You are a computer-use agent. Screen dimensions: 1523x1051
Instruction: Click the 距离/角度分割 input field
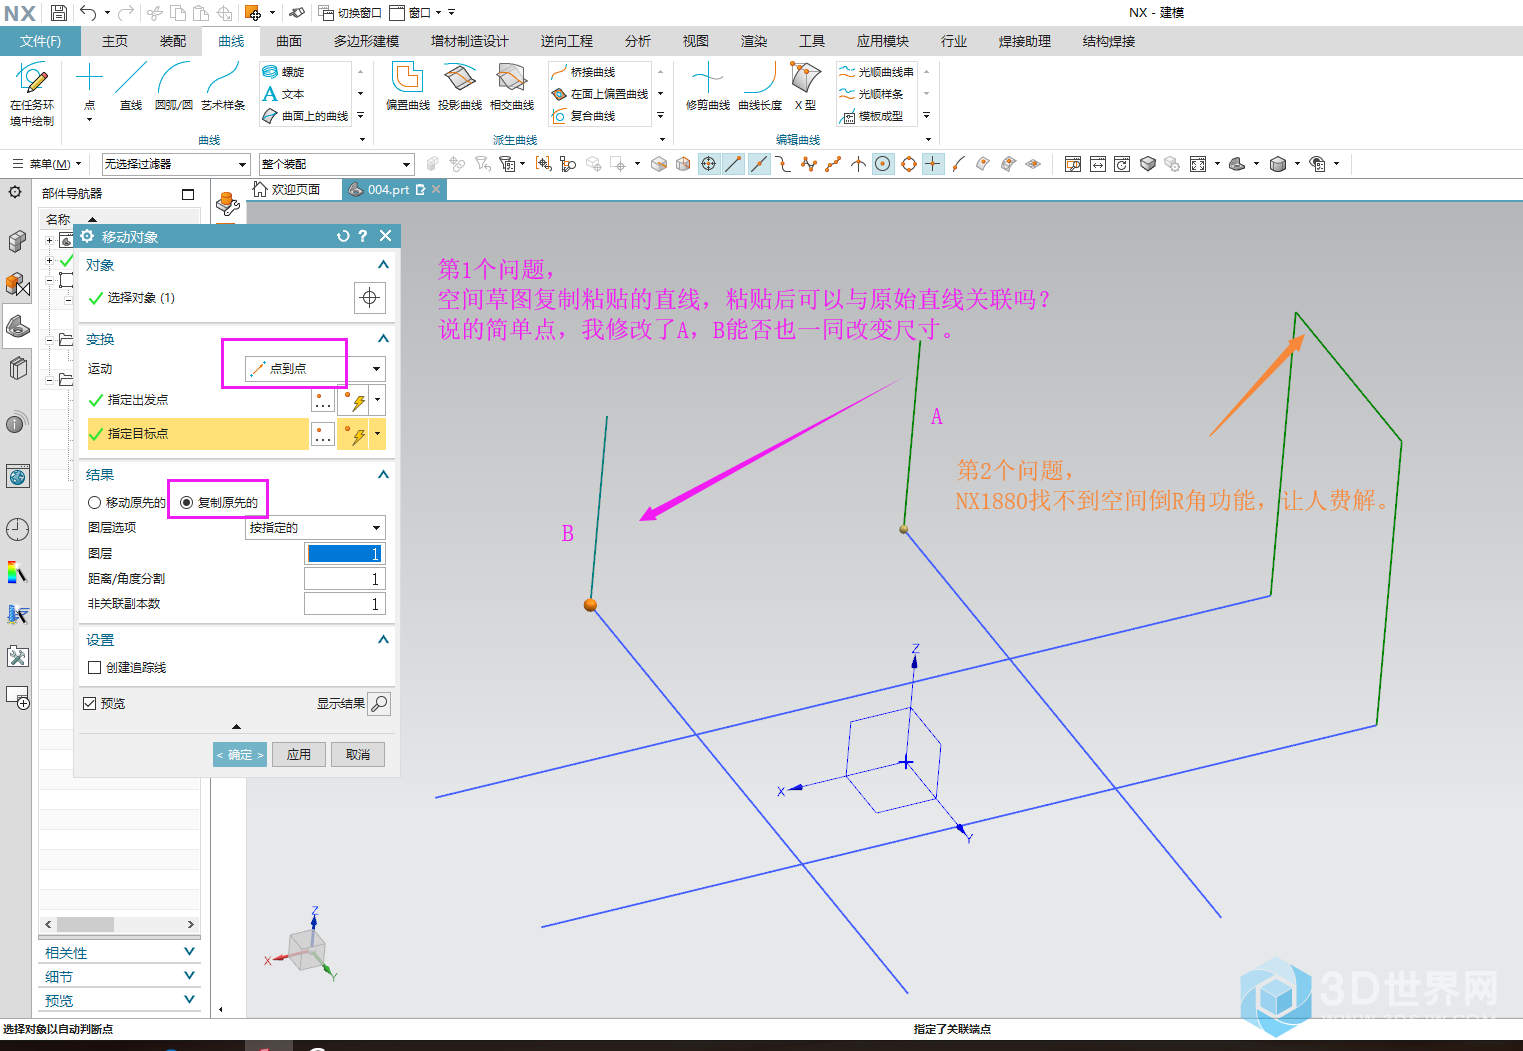tap(344, 578)
